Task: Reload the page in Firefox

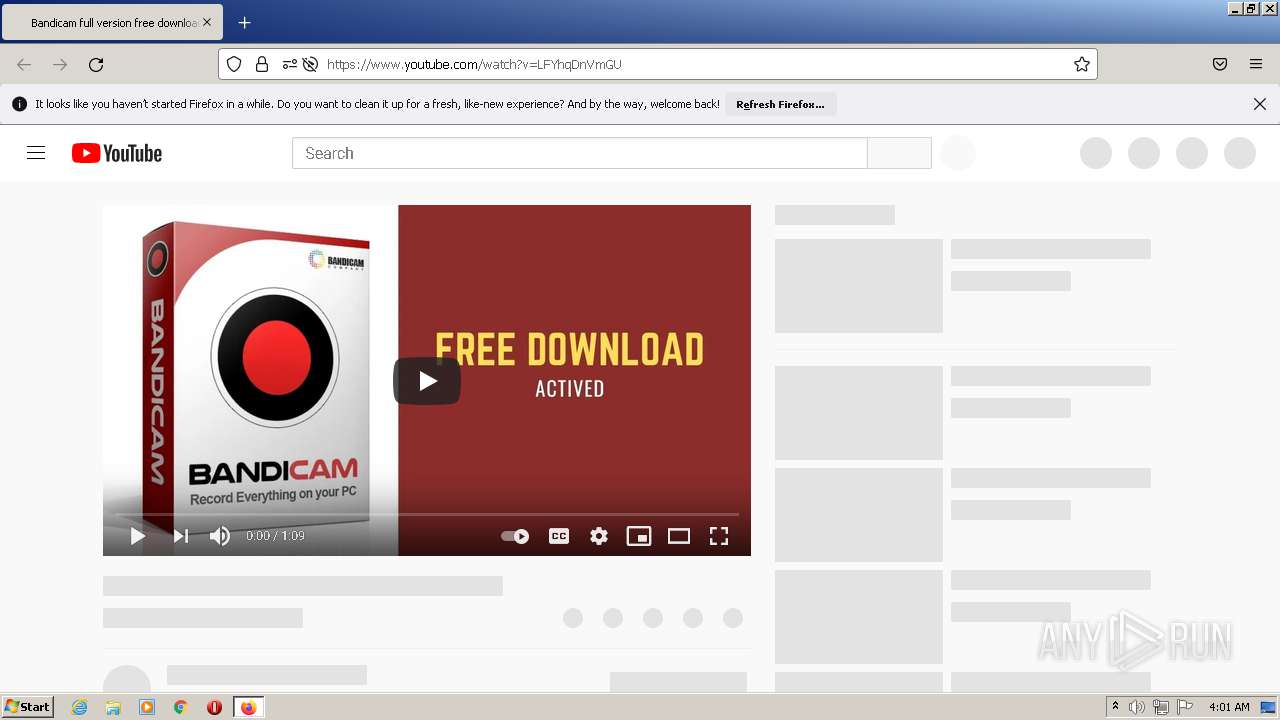Action: click(x=96, y=64)
